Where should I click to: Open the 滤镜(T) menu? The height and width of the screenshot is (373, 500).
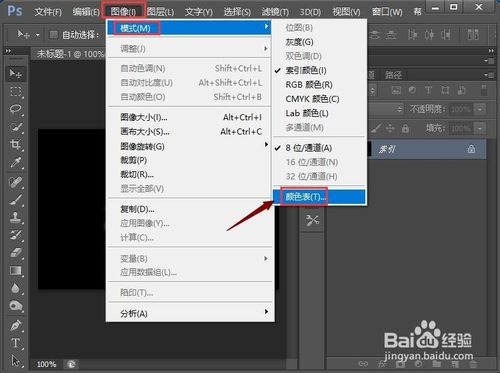click(x=275, y=12)
